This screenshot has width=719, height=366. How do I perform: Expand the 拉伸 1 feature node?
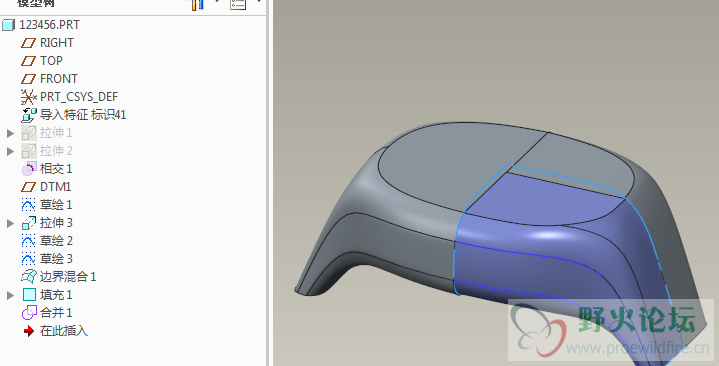(x=11, y=133)
